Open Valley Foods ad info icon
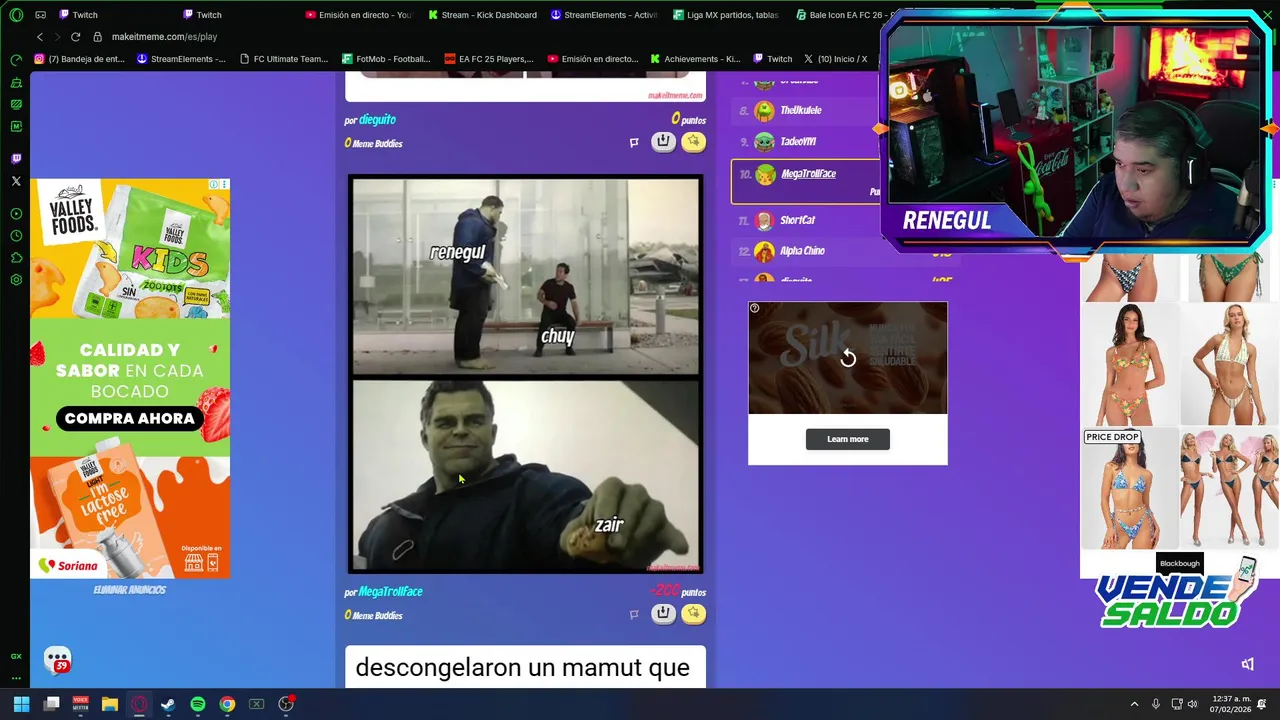Screen dimensions: 1280x720 pyautogui.click(x=214, y=185)
